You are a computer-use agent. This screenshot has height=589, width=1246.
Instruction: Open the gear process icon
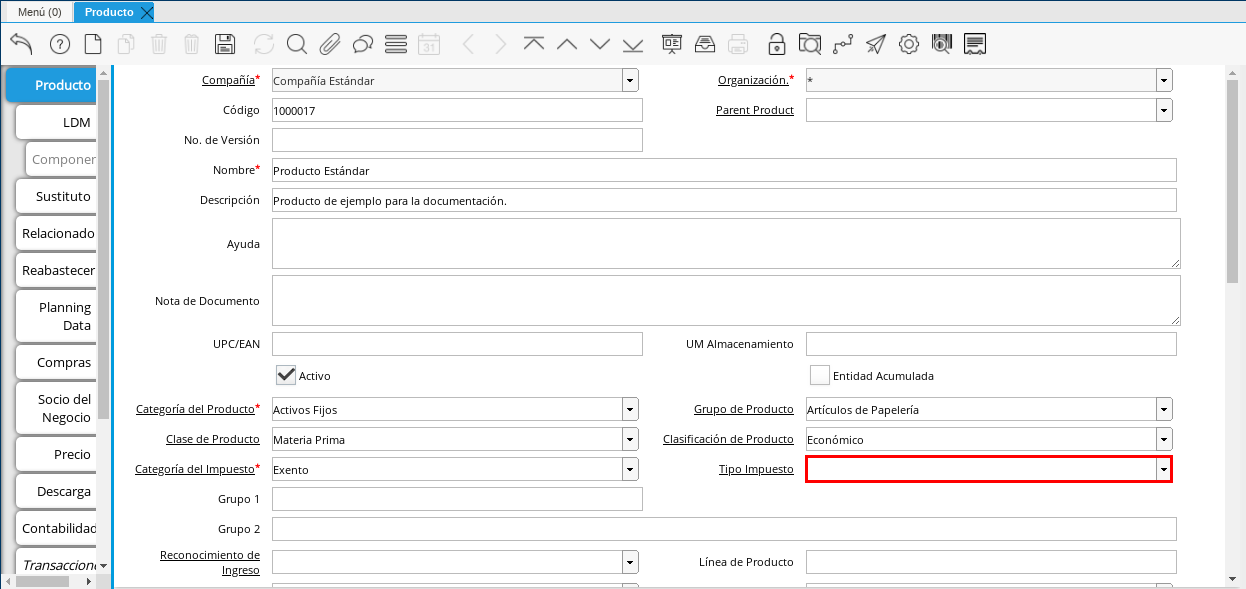(x=909, y=44)
